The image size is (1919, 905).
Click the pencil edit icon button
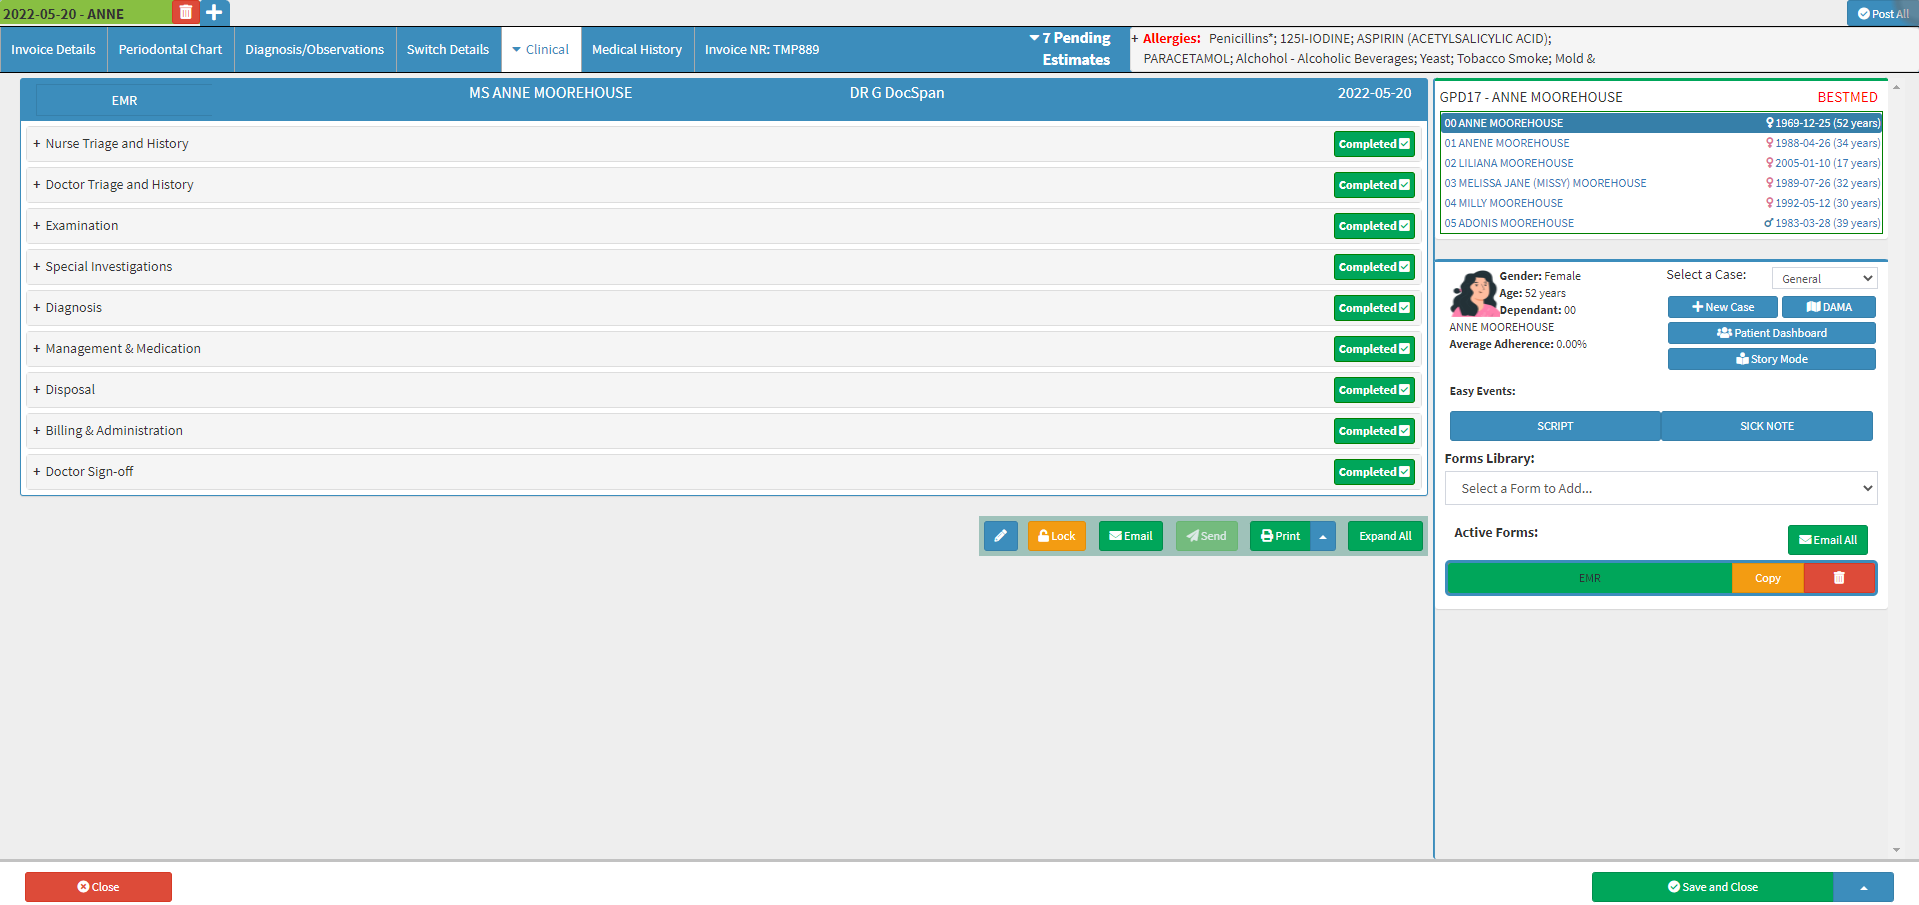pyautogui.click(x=1000, y=536)
